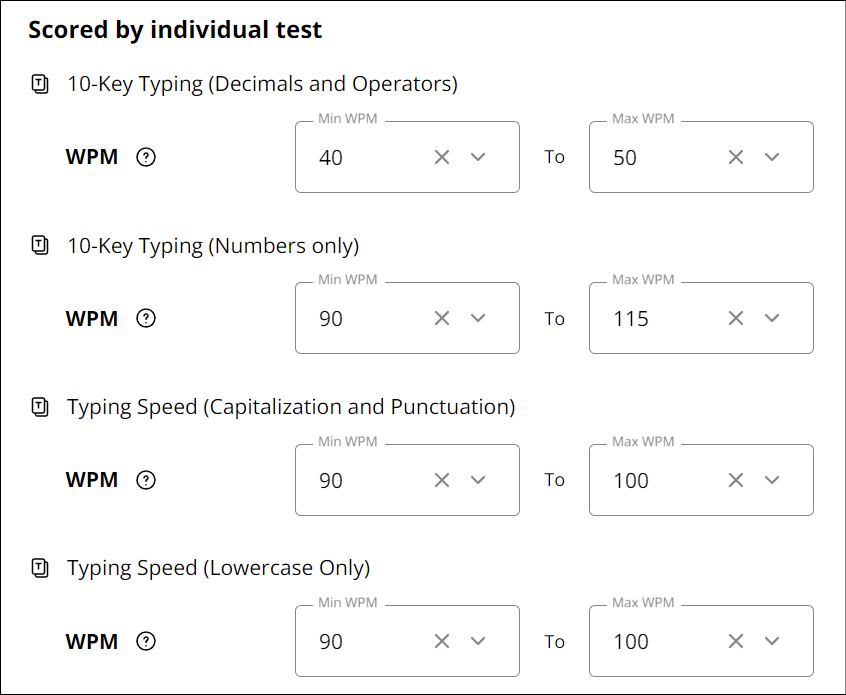Expand Min WPM dropdown showing 40
Viewport: 846px width, 695px height.
click(478, 157)
